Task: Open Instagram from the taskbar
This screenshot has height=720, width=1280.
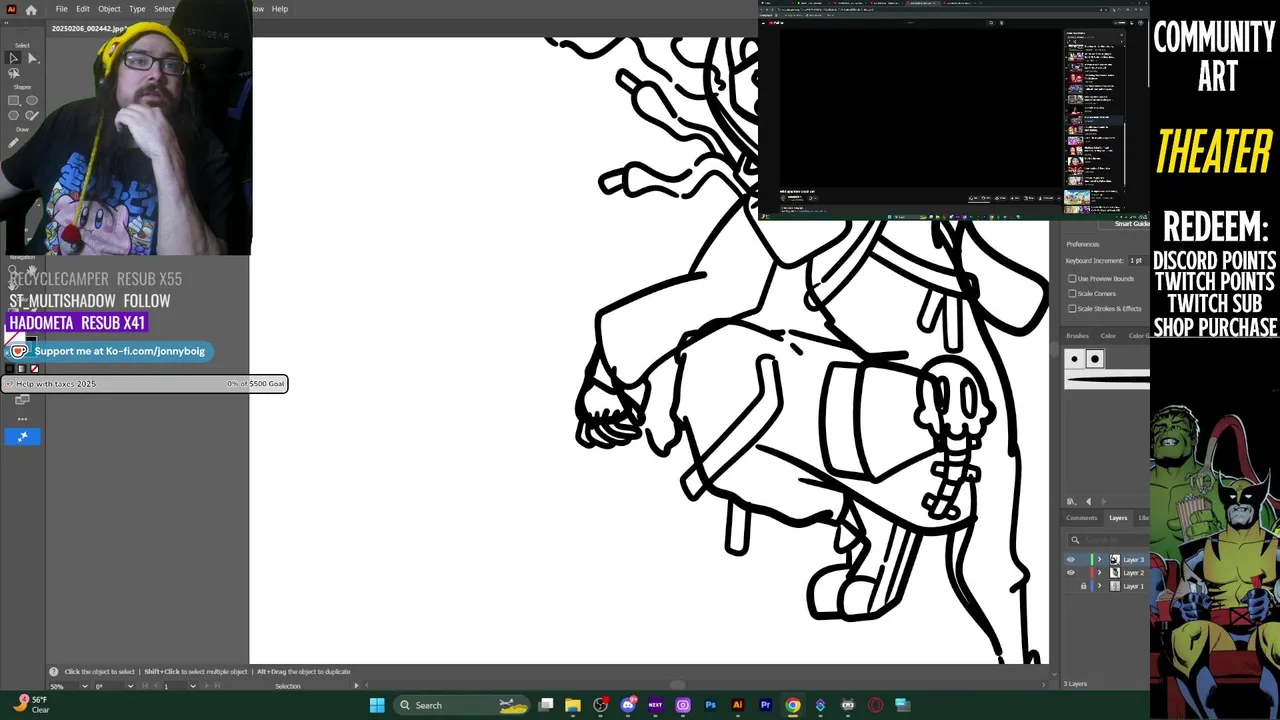Action: (683, 705)
